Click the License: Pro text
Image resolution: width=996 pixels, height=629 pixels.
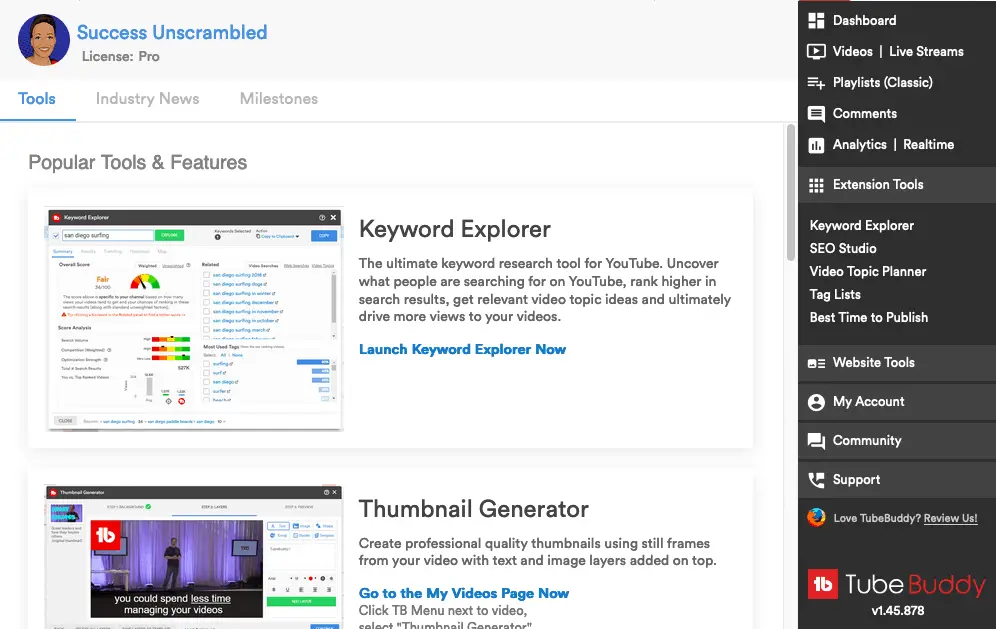tap(121, 57)
